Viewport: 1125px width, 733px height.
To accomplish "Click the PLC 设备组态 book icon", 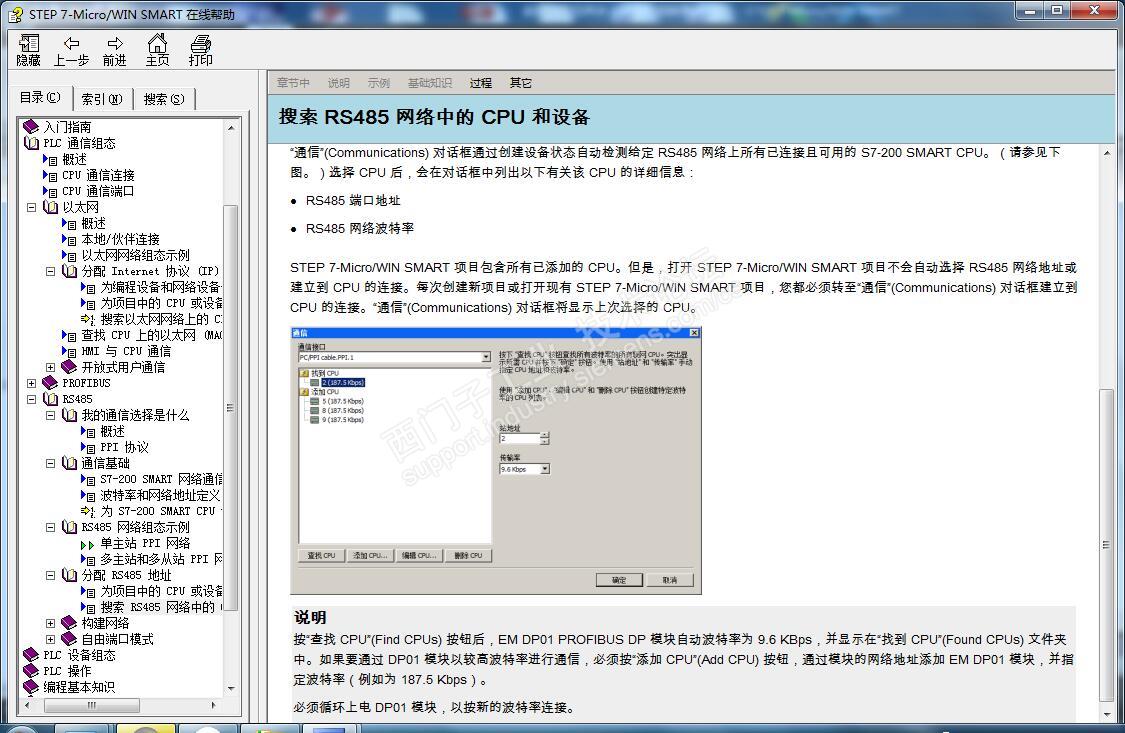I will click(31, 655).
